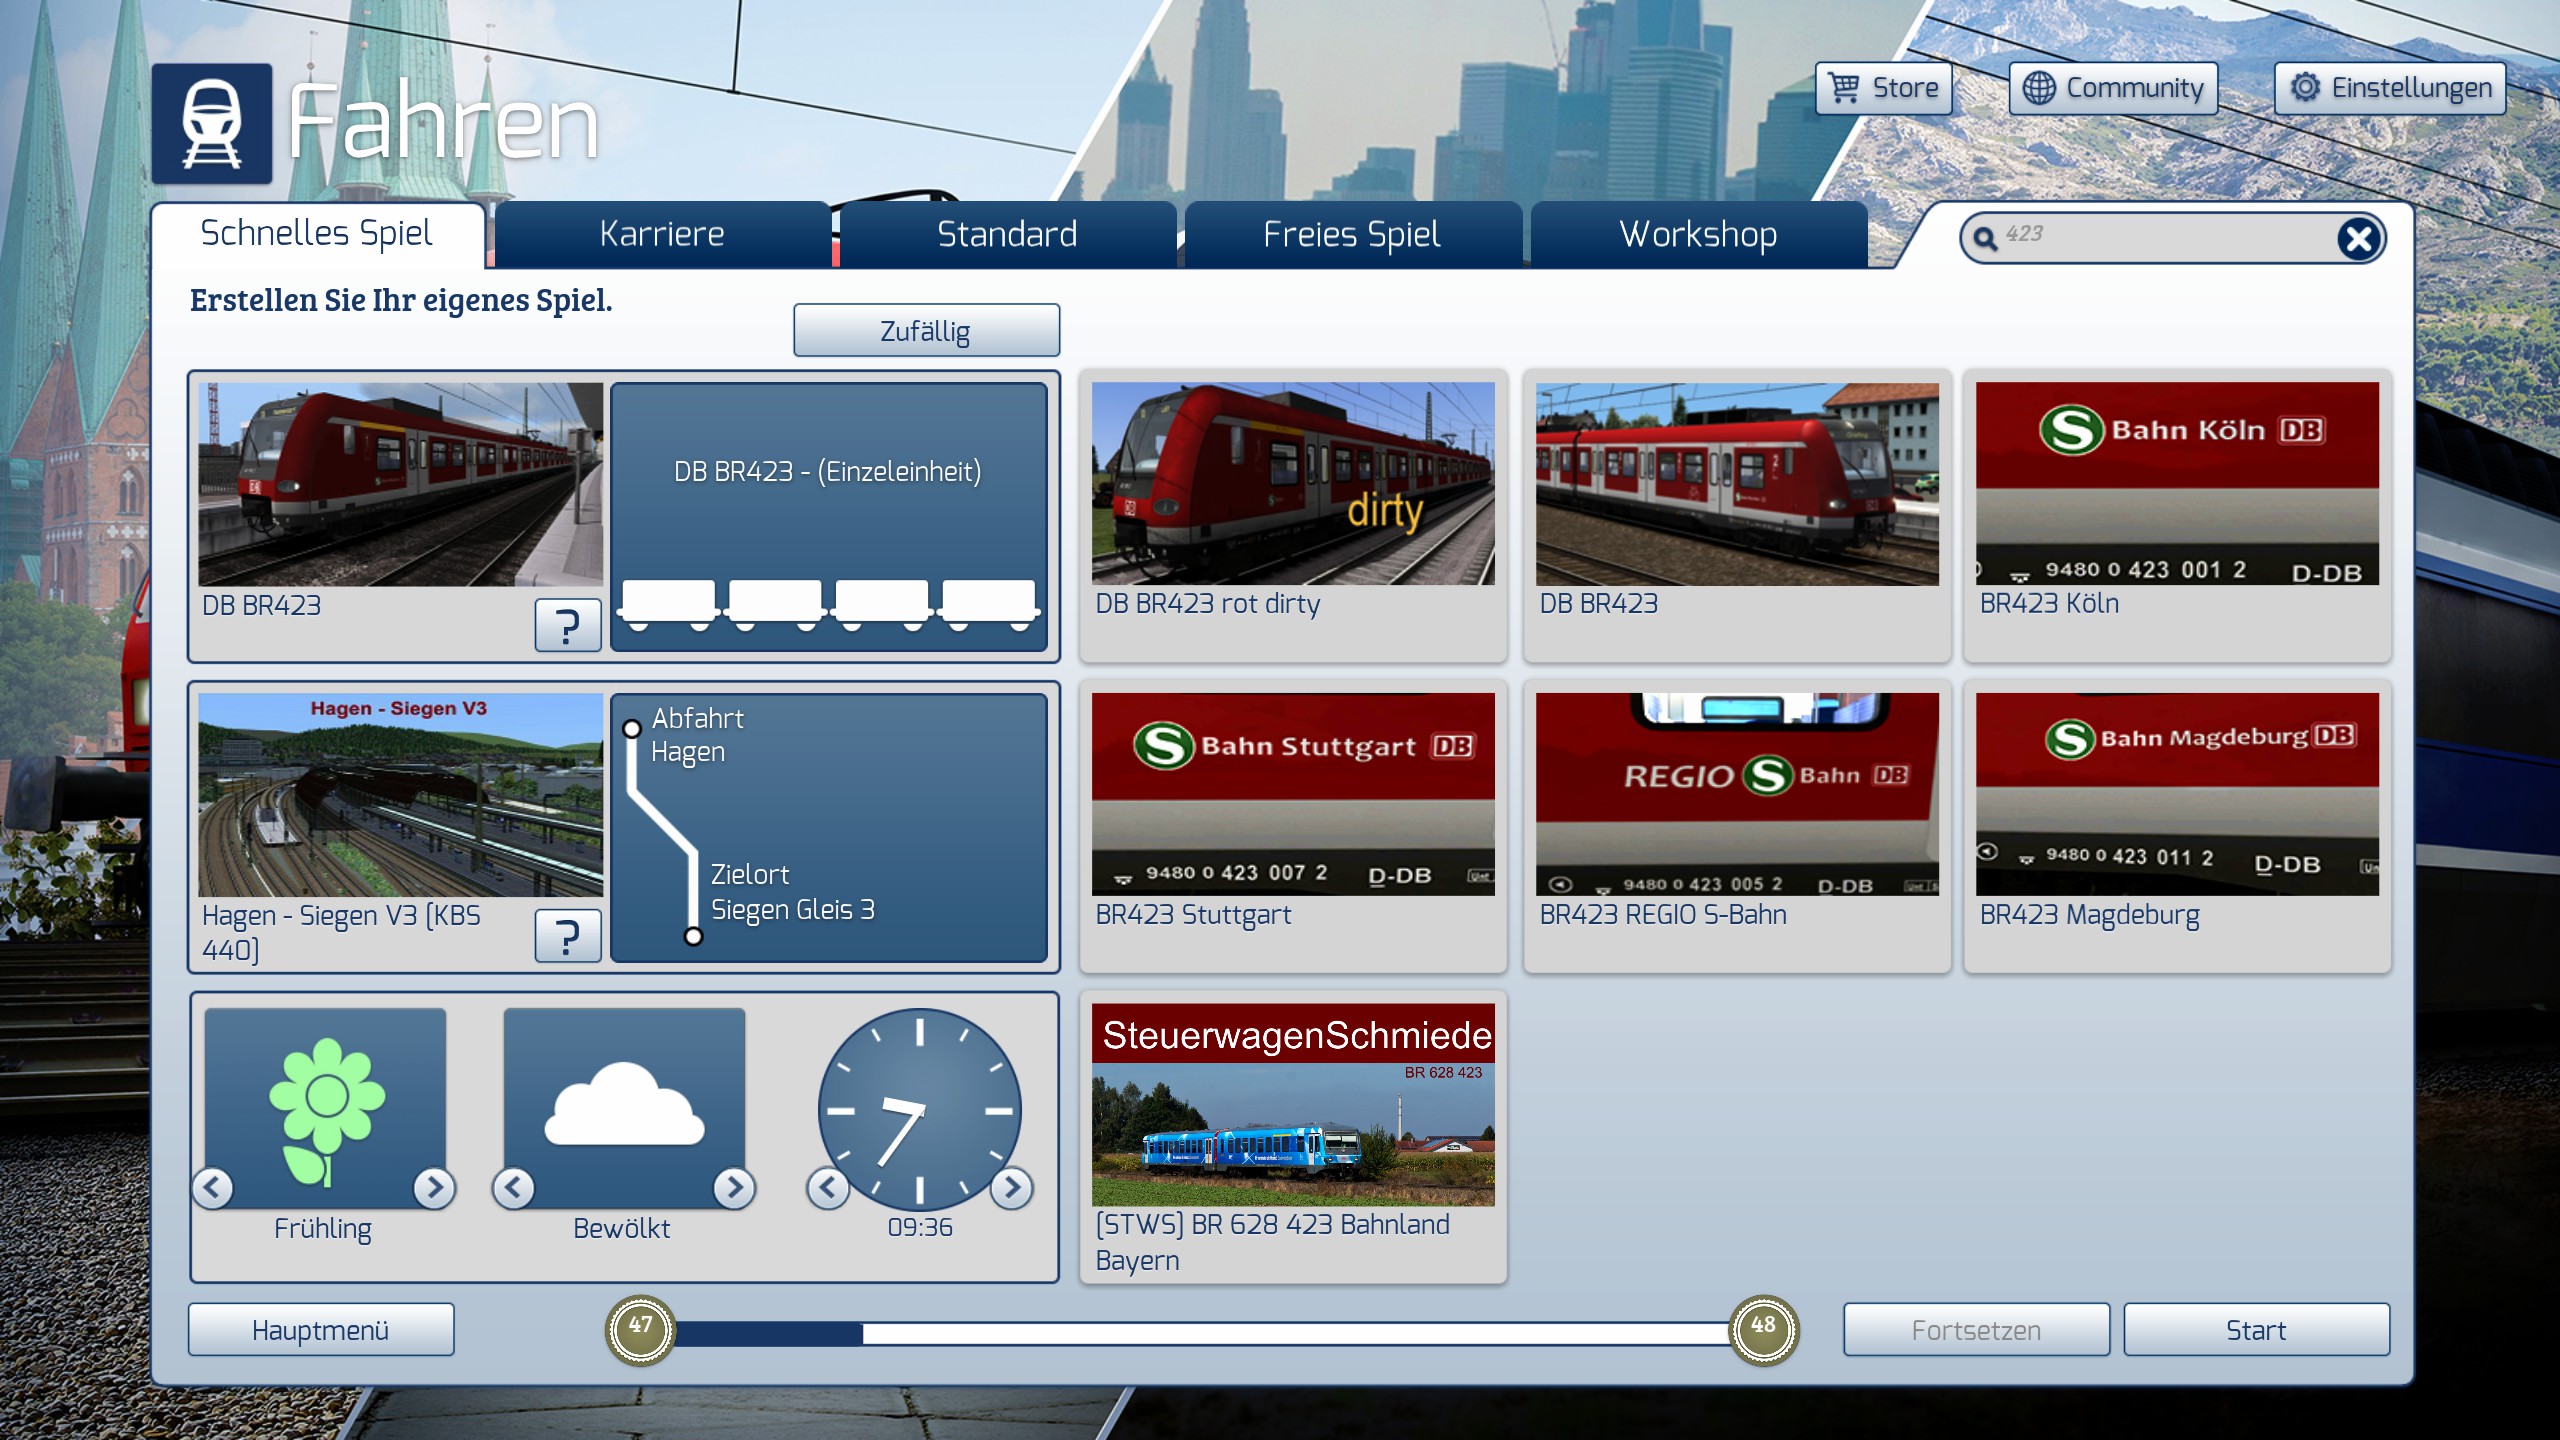This screenshot has width=2560, height=1440.
Task: Click the locomotive info question mark button
Action: point(567,626)
